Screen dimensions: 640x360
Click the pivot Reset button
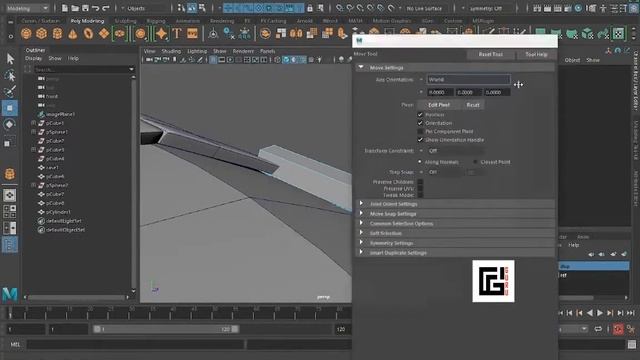(473, 105)
